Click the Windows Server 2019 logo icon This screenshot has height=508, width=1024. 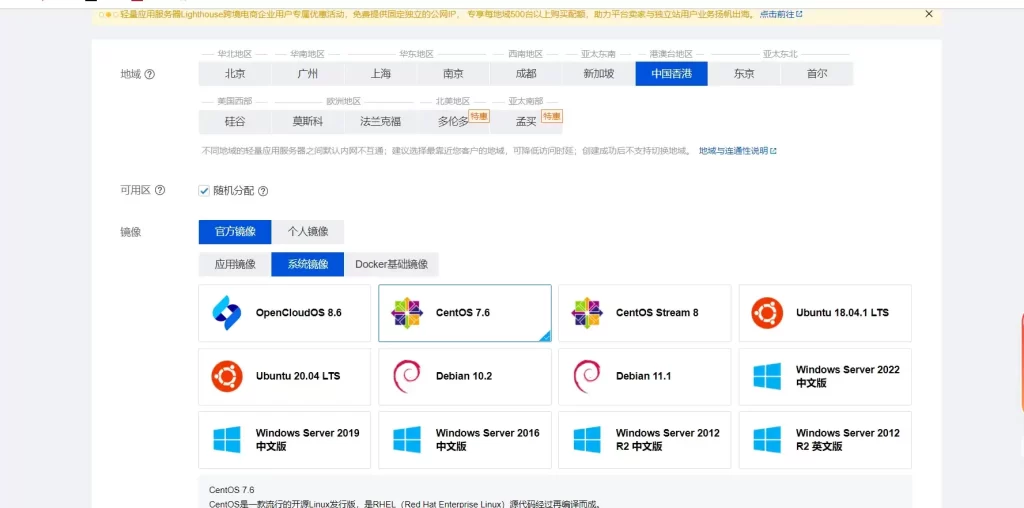[227, 439]
